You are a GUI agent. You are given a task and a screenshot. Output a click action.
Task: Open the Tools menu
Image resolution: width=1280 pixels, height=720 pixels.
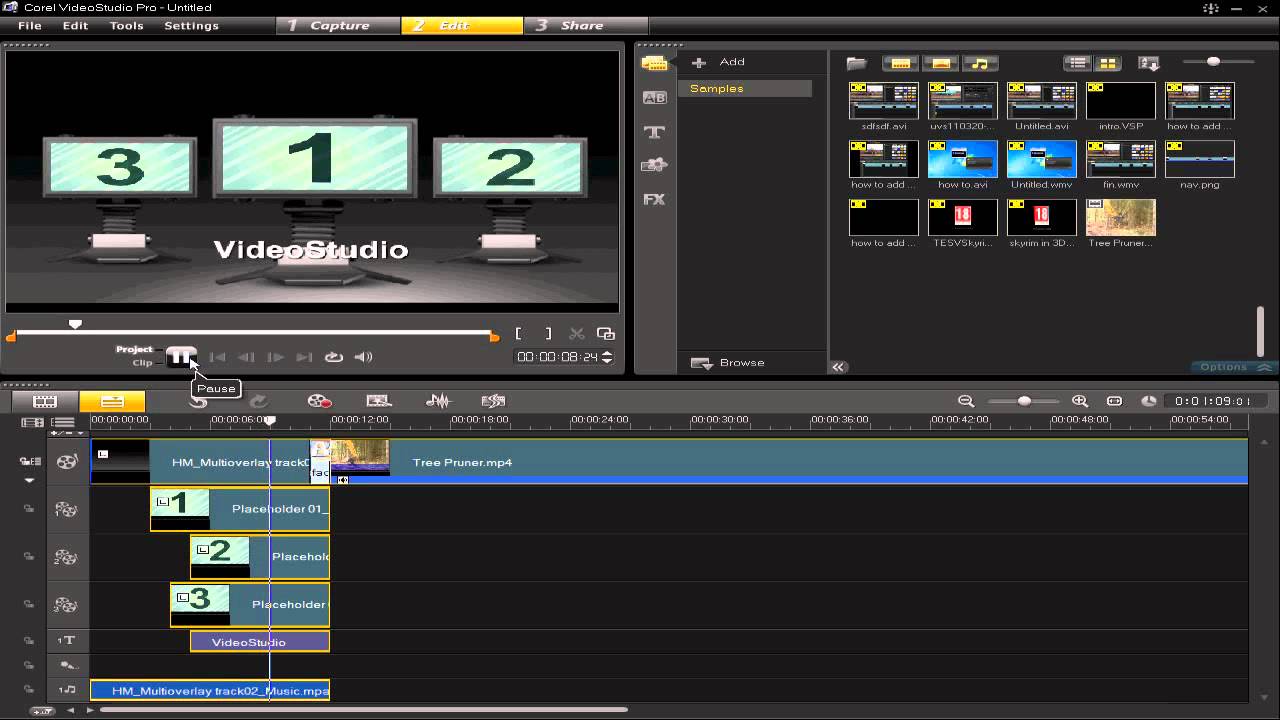click(127, 25)
